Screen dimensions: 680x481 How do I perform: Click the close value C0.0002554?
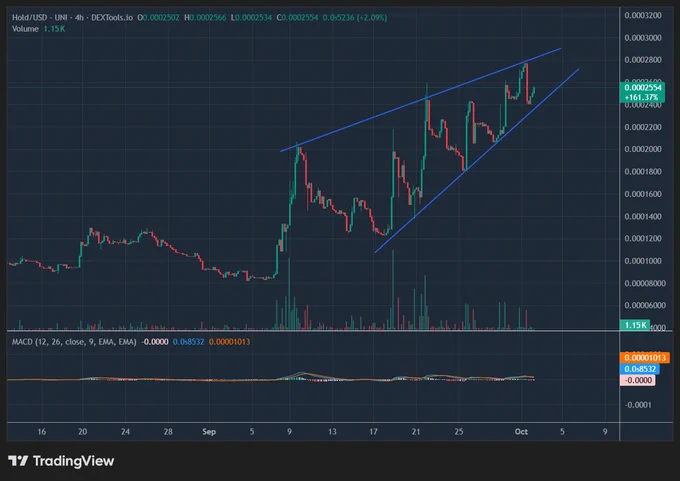coord(298,18)
